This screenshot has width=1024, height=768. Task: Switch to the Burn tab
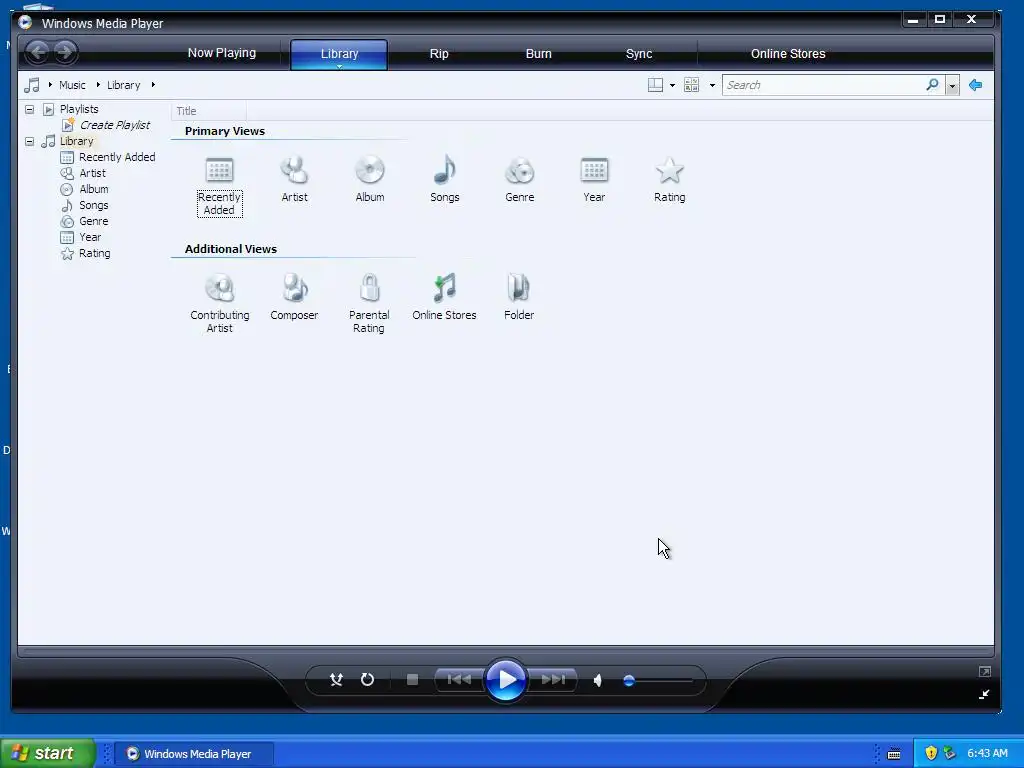[539, 54]
